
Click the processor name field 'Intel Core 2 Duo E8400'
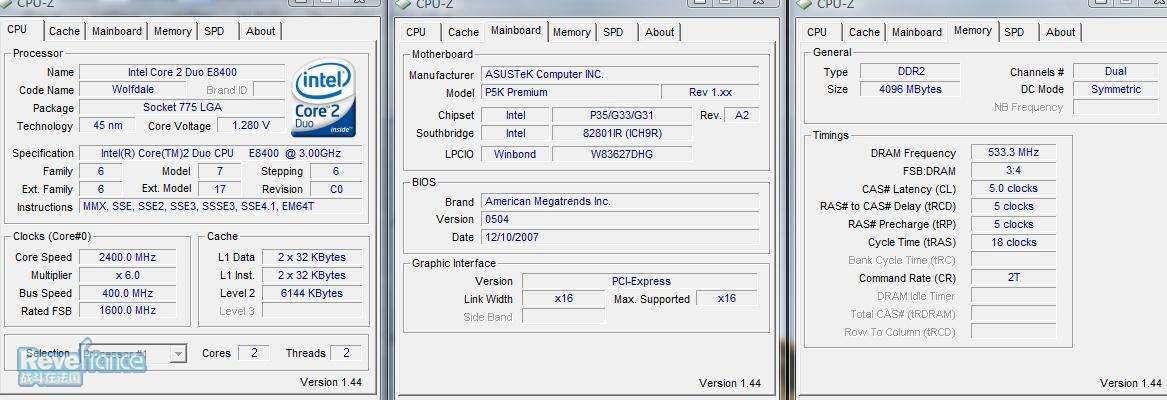coord(182,72)
